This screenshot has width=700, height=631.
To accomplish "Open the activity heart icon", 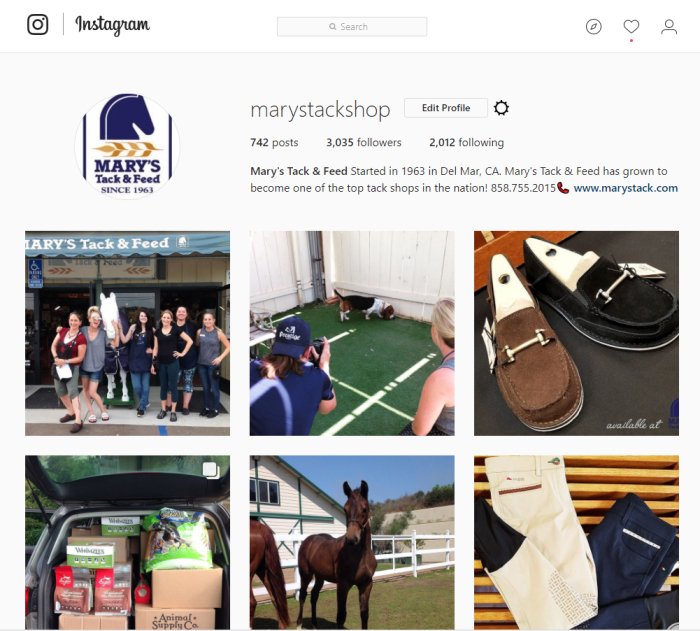I will pyautogui.click(x=631, y=27).
